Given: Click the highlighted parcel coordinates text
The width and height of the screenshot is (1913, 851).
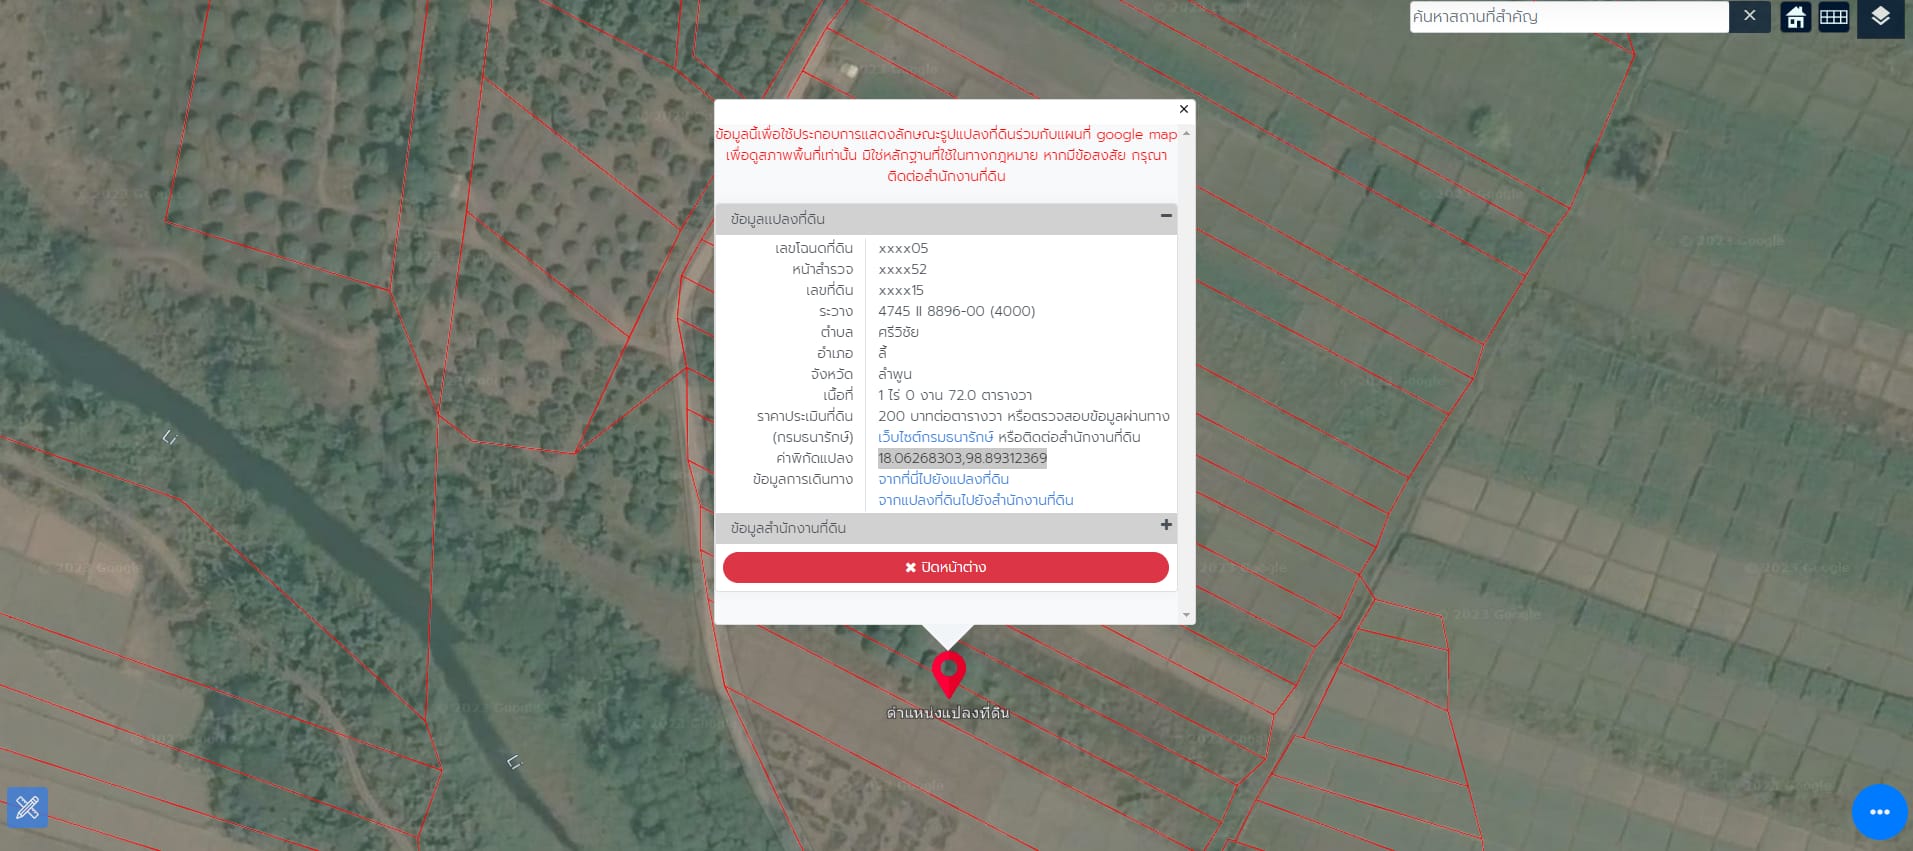Looking at the screenshot, I should (962, 458).
